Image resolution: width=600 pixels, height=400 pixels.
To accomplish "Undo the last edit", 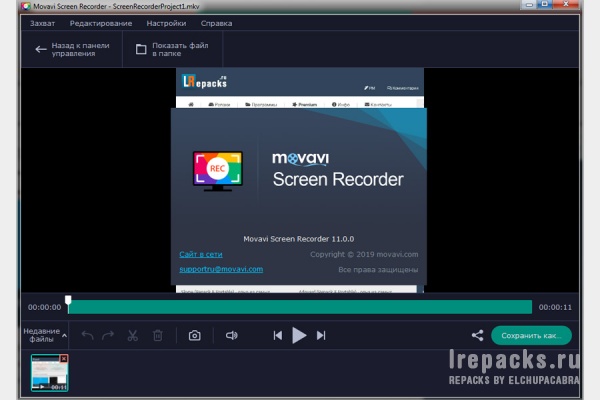I will pos(87,336).
